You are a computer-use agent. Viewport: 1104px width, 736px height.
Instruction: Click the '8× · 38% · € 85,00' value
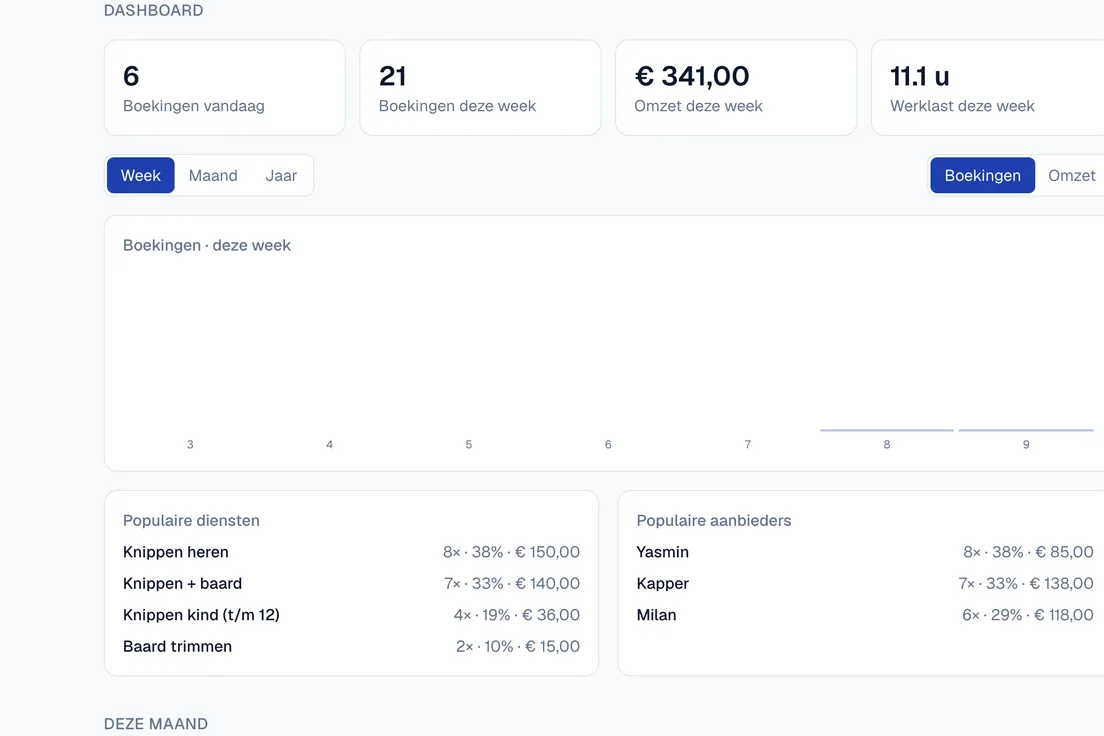pyautogui.click(x=1029, y=552)
